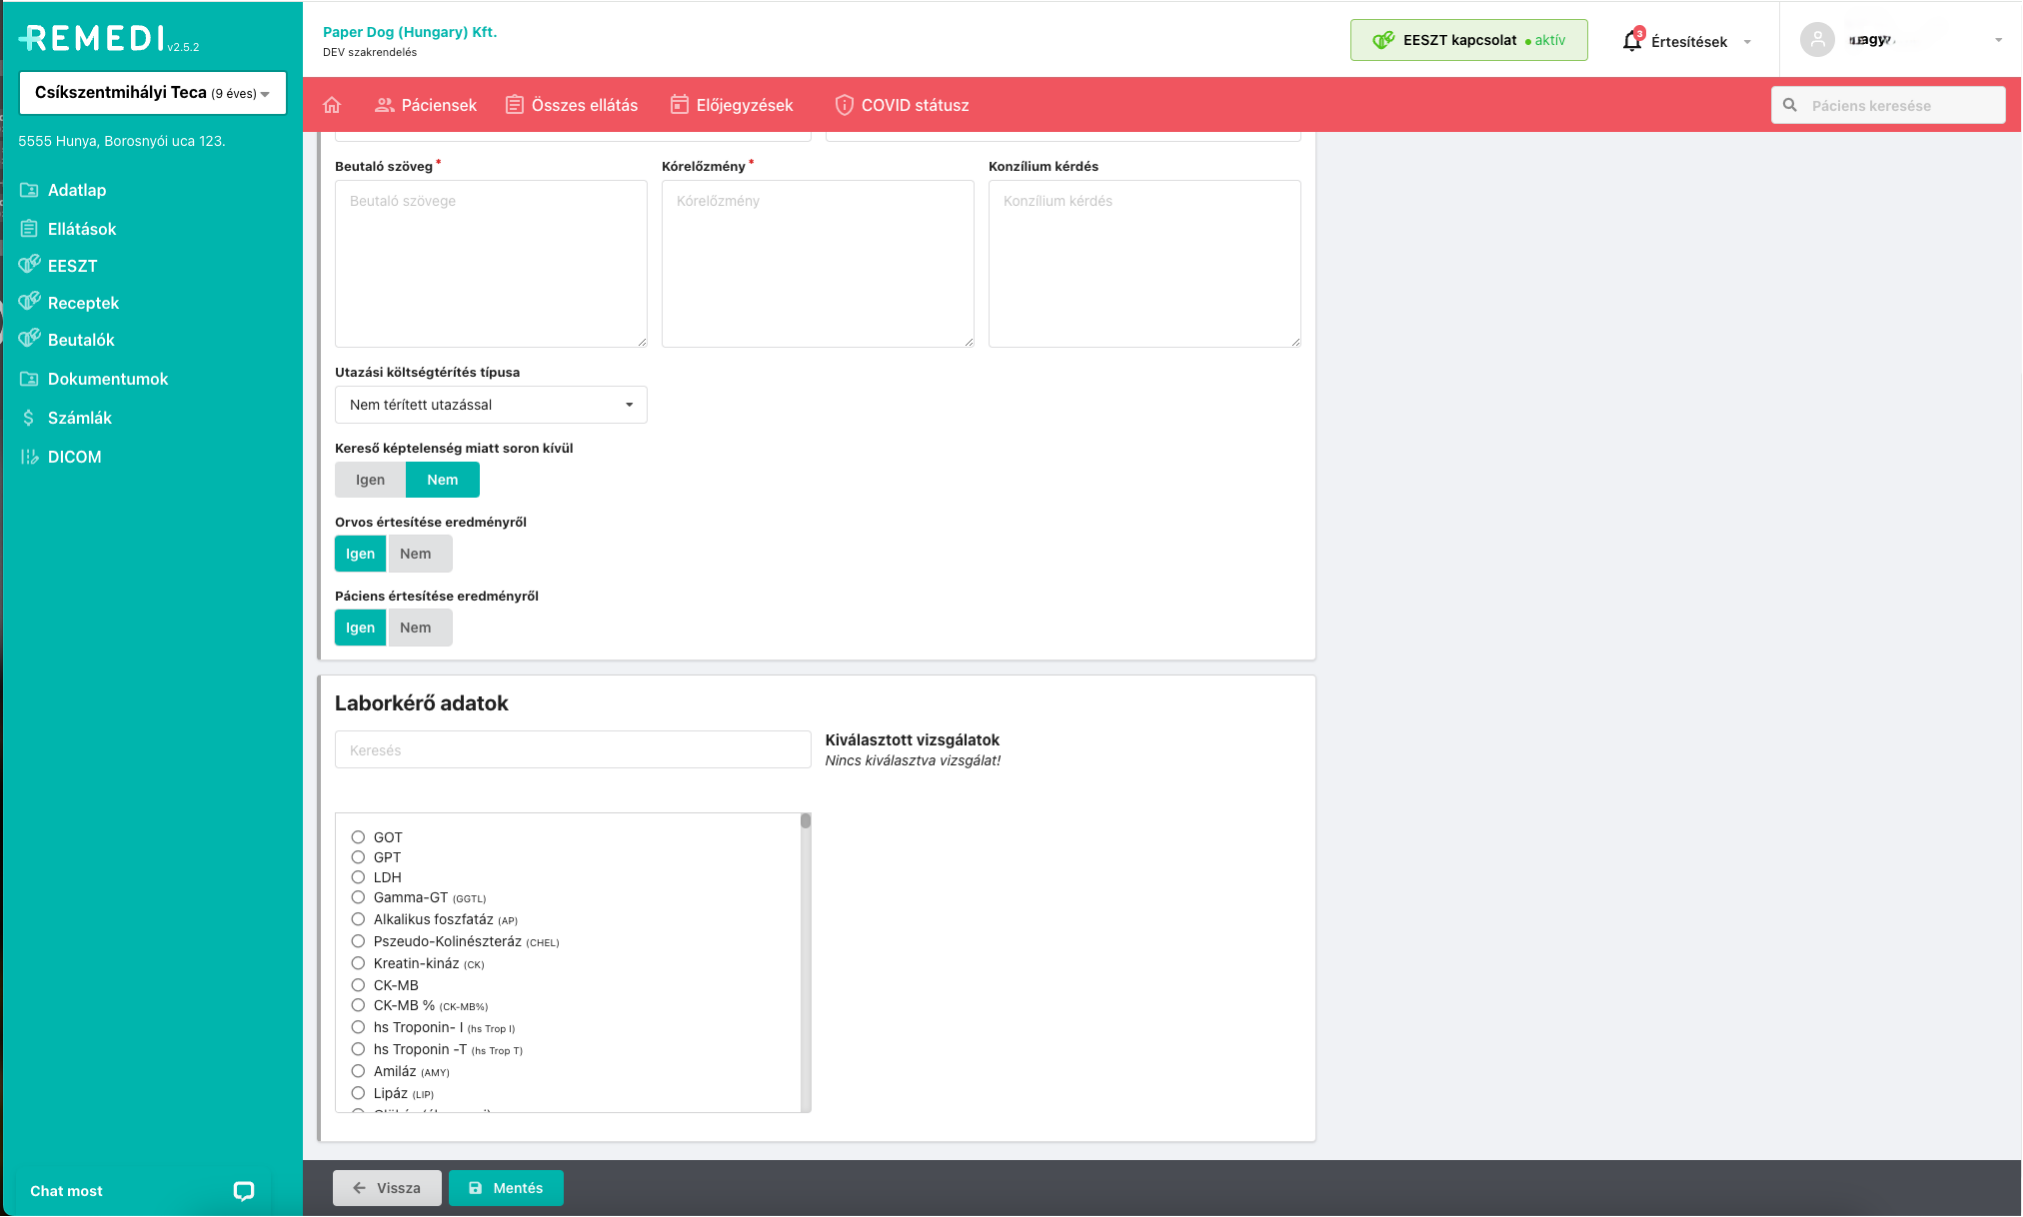Viewport: 2023px width, 1217px height.
Task: Click the EESZT kapcsolat status badge
Action: coord(1468,40)
